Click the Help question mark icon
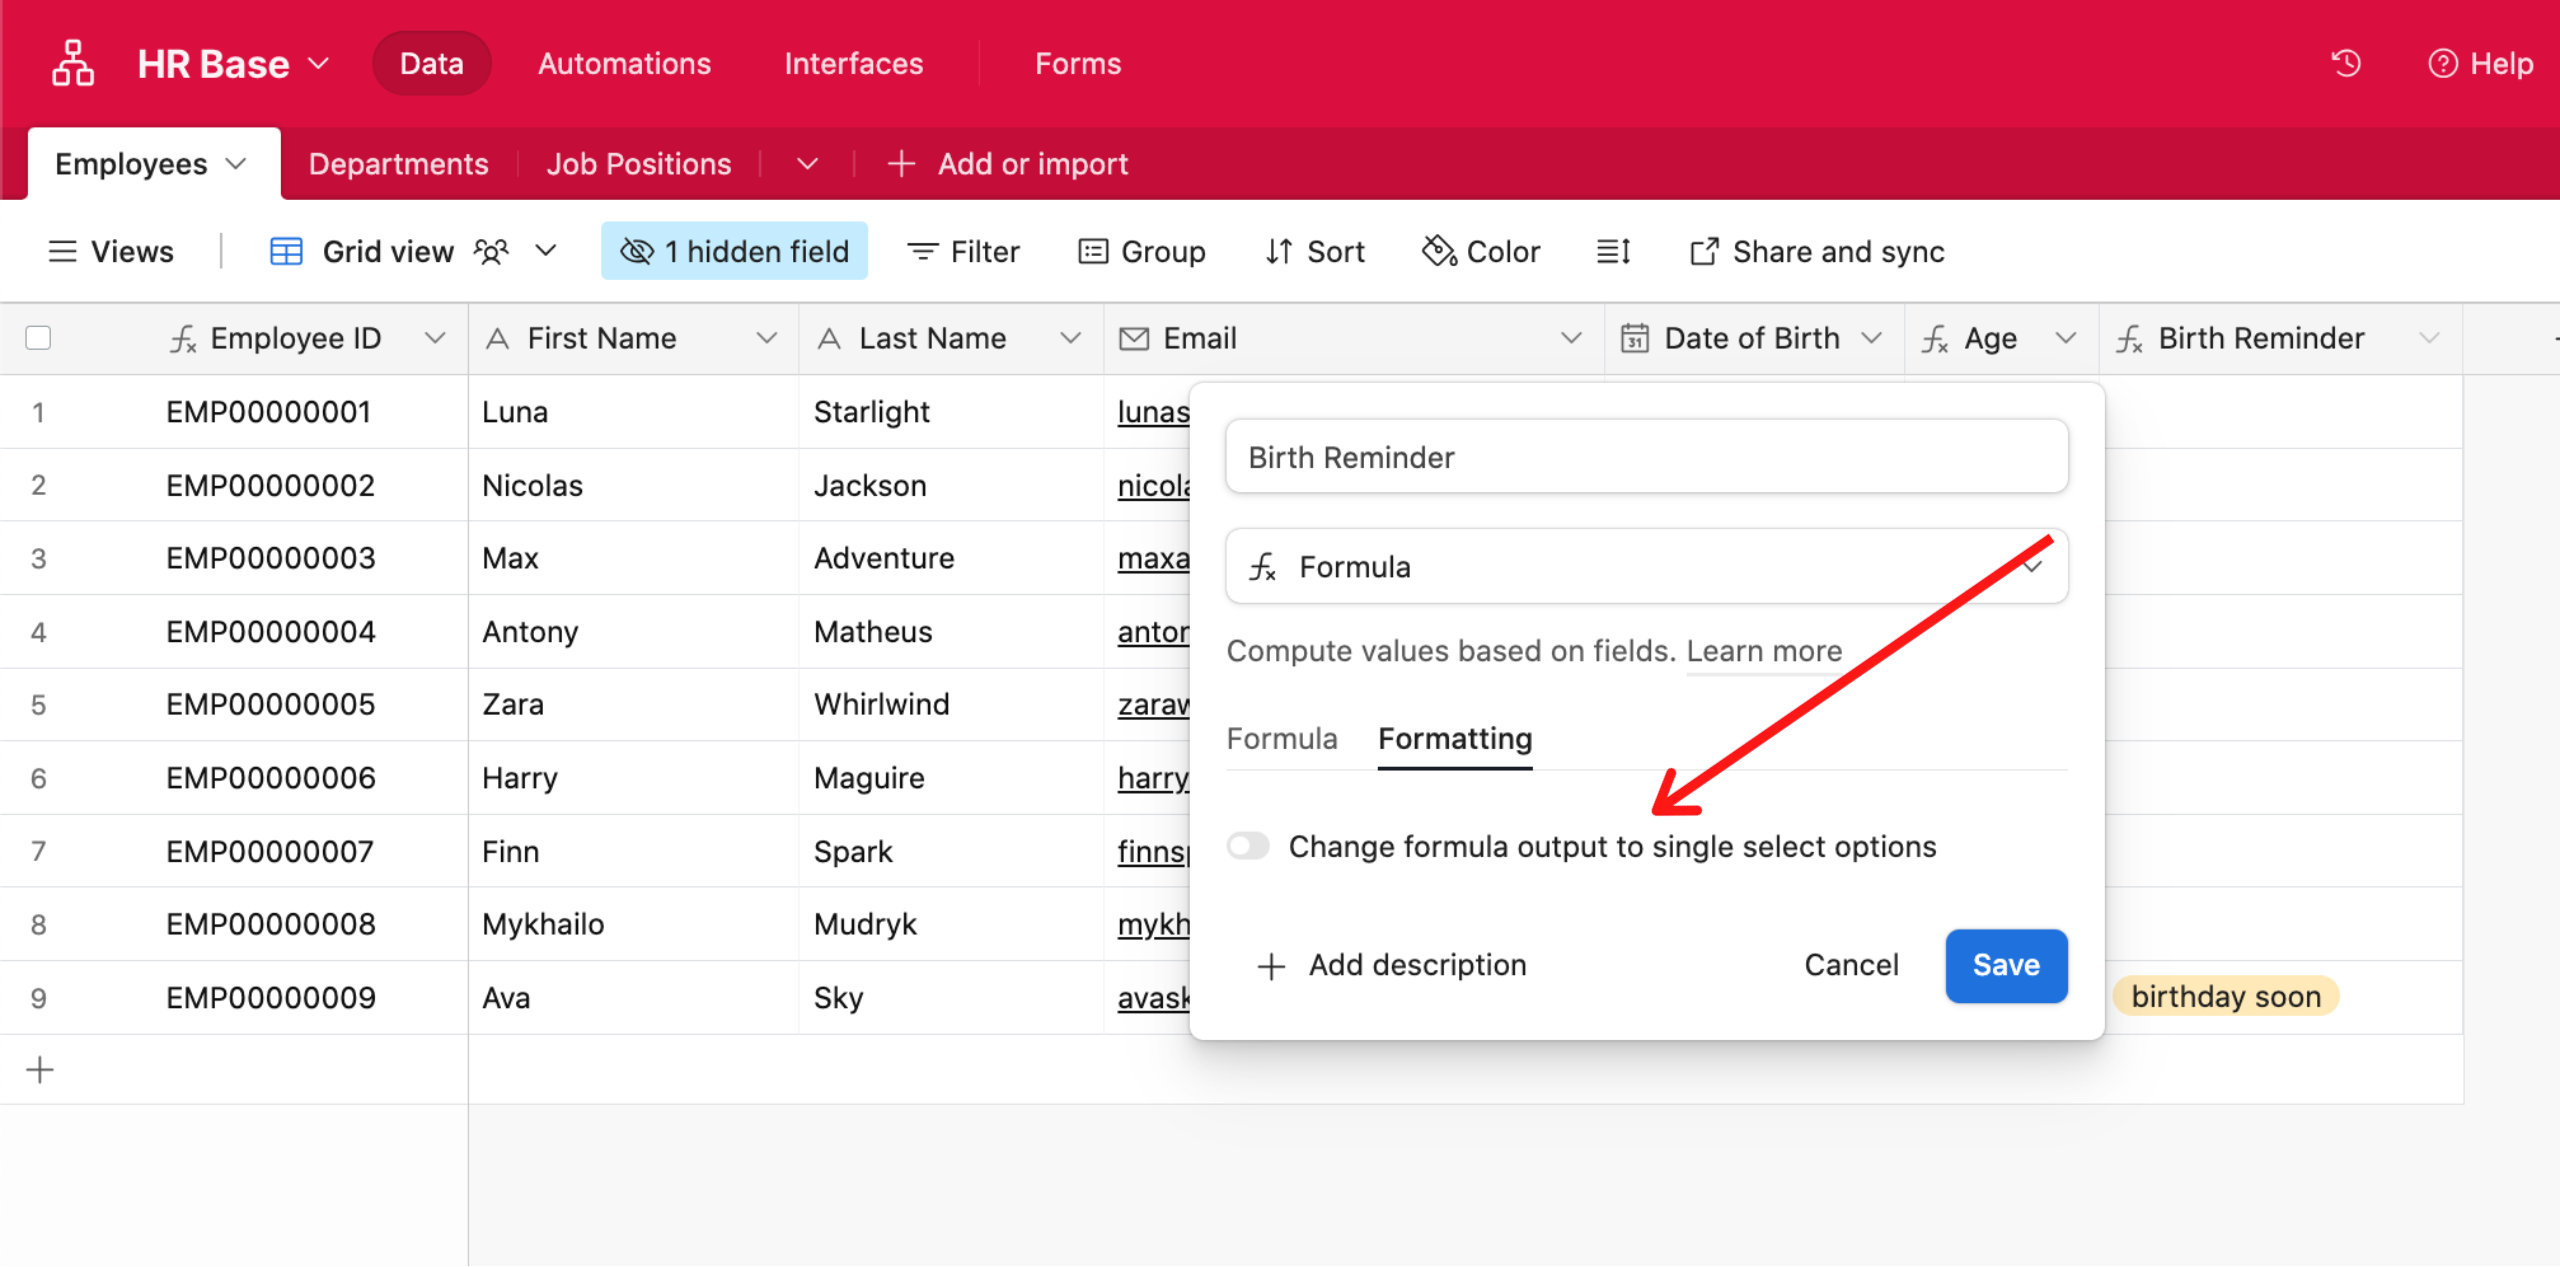This screenshot has width=2560, height=1267. pos(2442,64)
